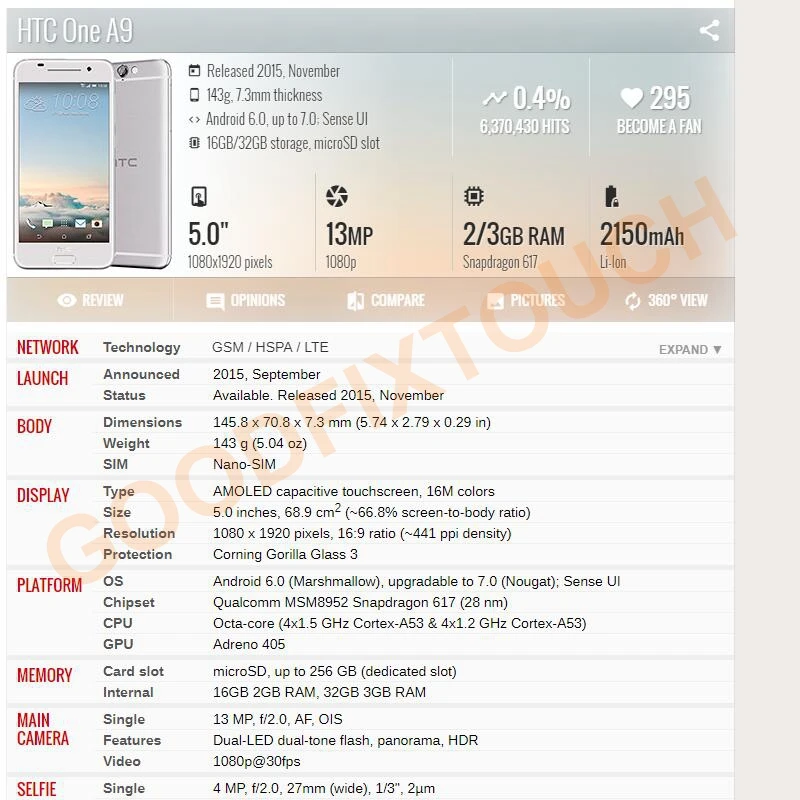Click the display Size label
The image size is (800, 800).
117,512
